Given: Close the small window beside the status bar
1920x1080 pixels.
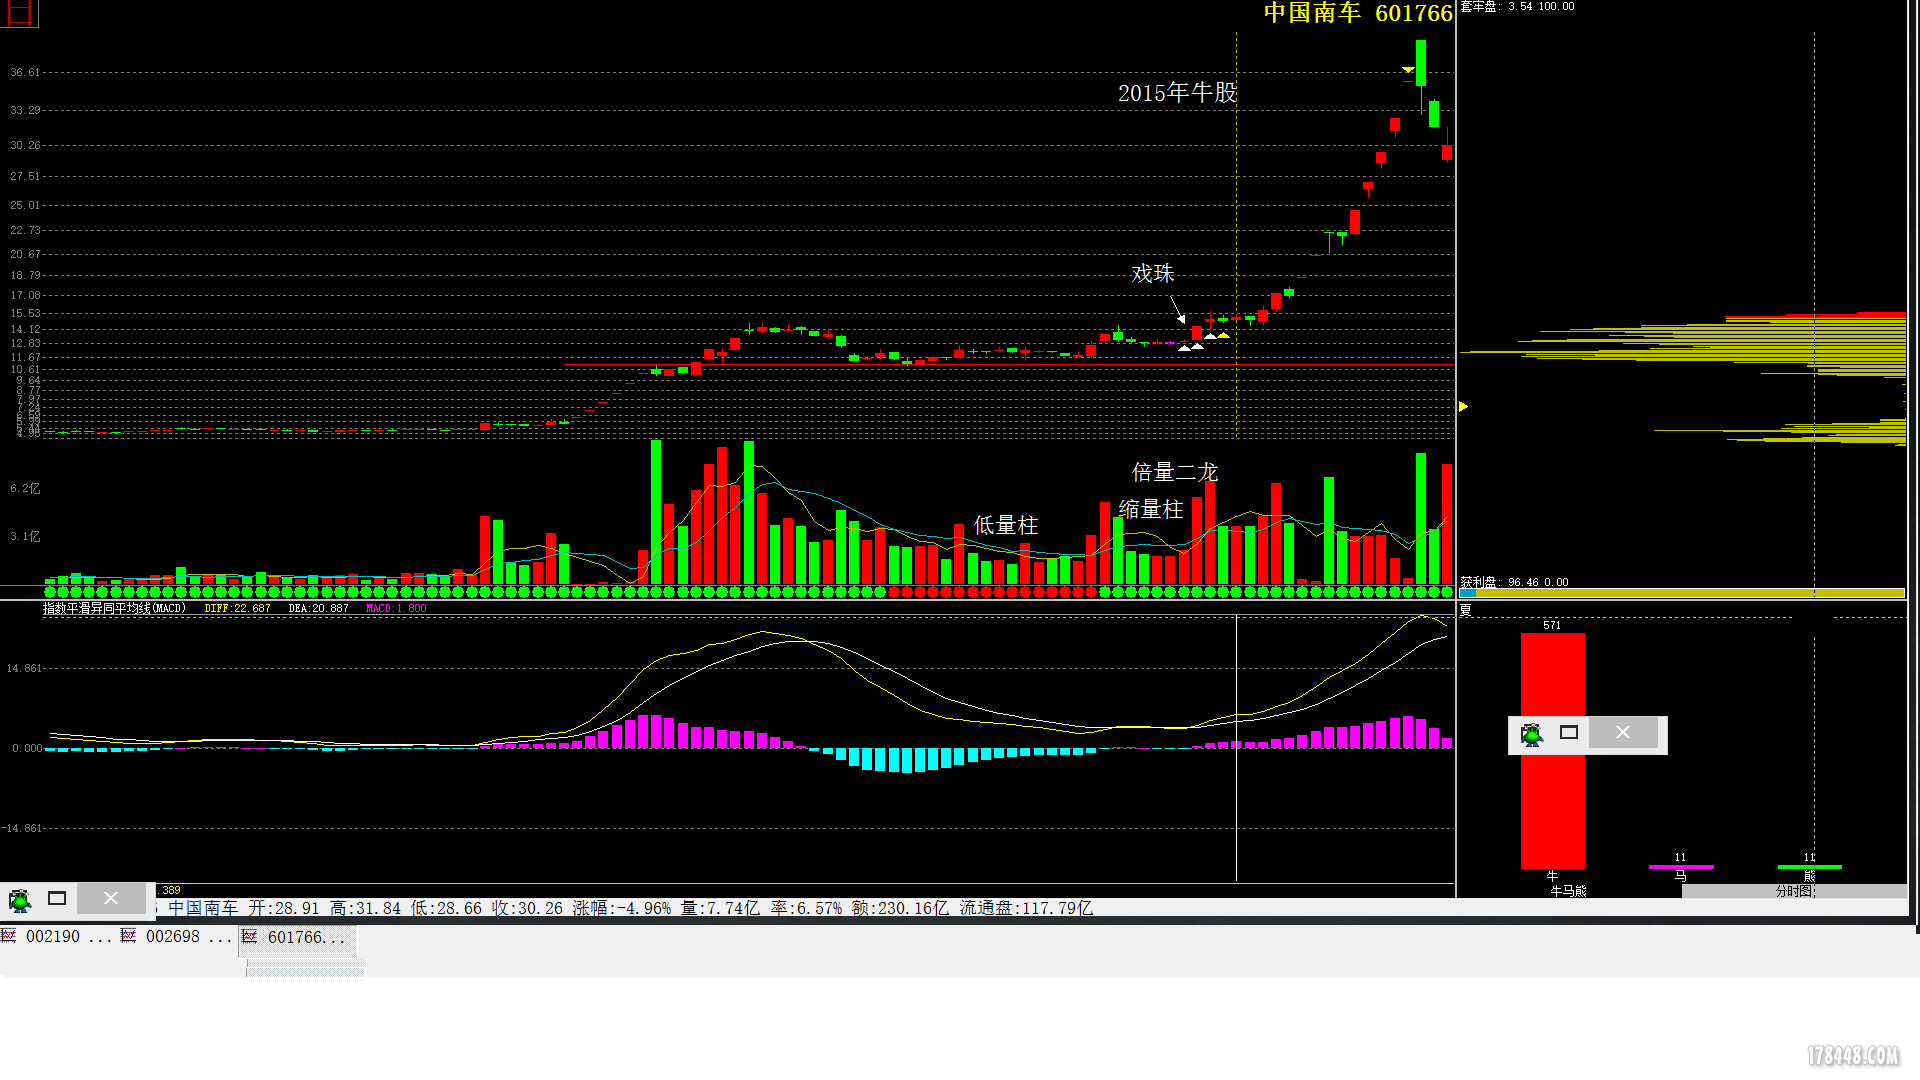Looking at the screenshot, I should click(111, 899).
